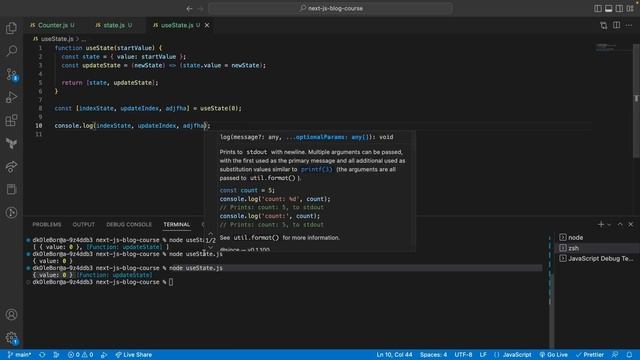Open the DEBUG CONSOLE panel tab
640x360 pixels.
tap(129, 224)
